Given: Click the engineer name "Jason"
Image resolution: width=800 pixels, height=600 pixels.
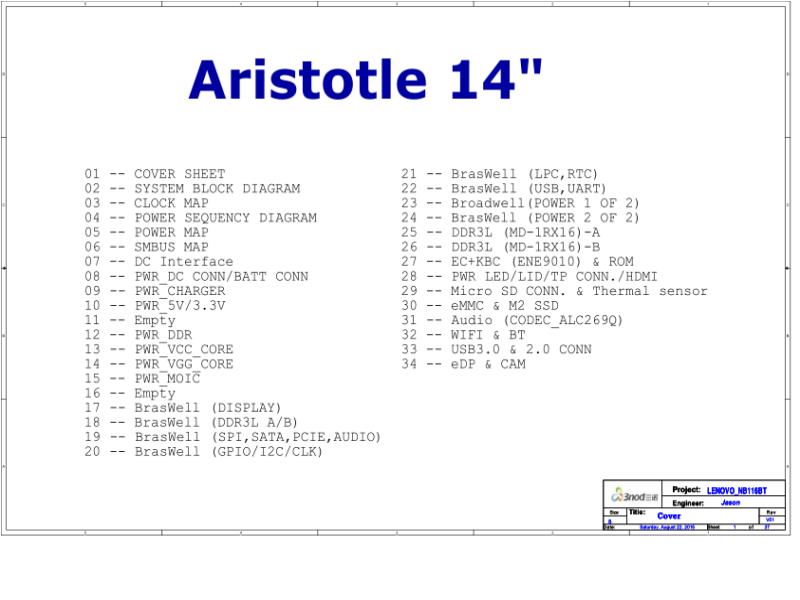Looking at the screenshot, I should 730,503.
